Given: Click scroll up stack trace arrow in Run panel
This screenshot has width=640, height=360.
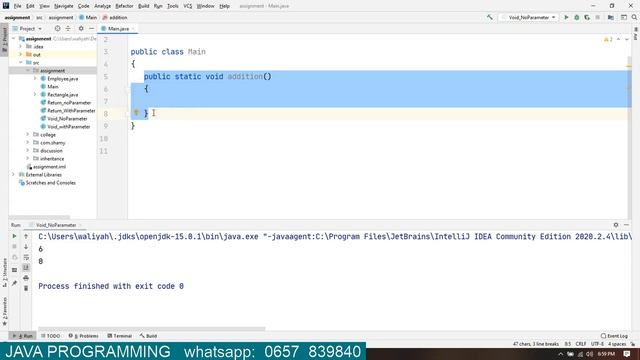Looking at the screenshot, I should click(26, 236).
